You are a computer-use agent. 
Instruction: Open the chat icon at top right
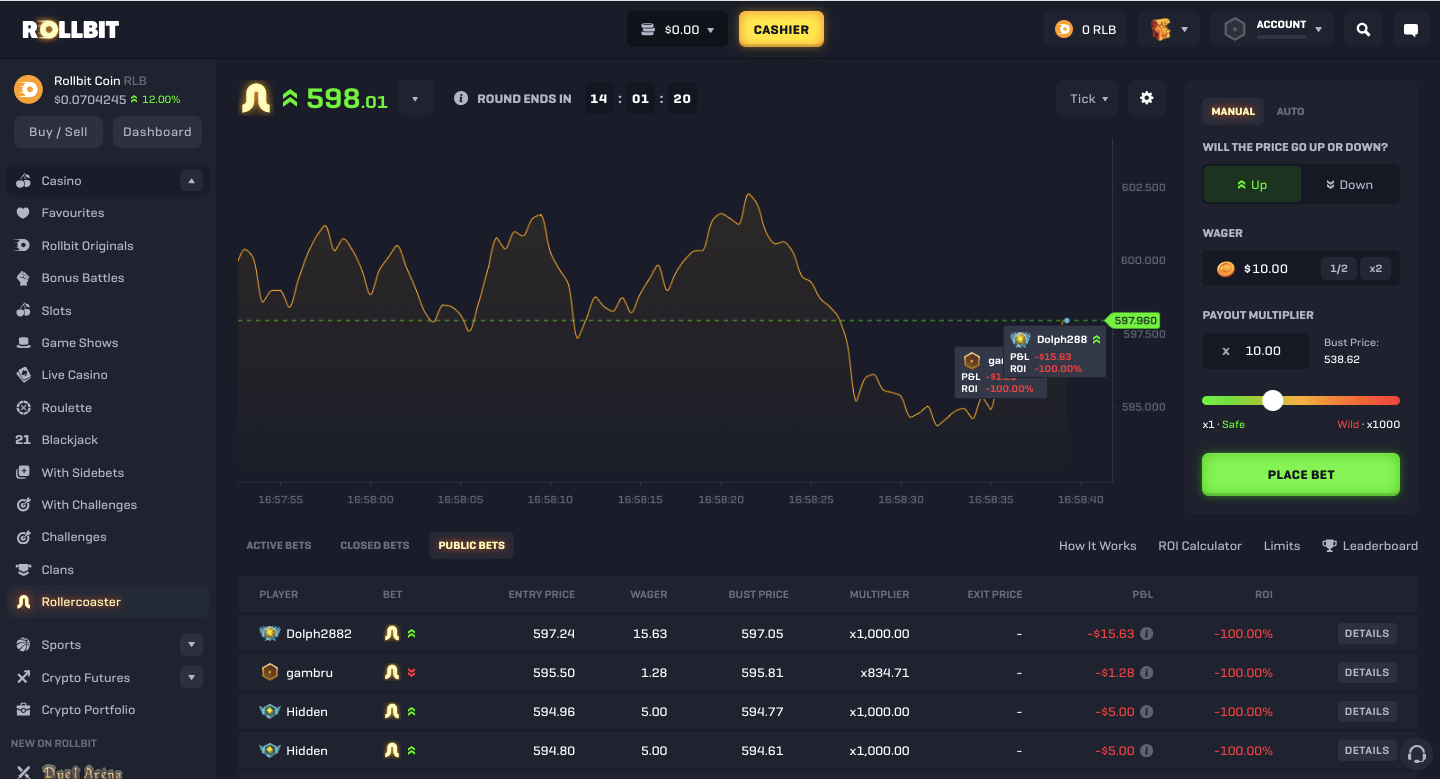[1411, 29]
